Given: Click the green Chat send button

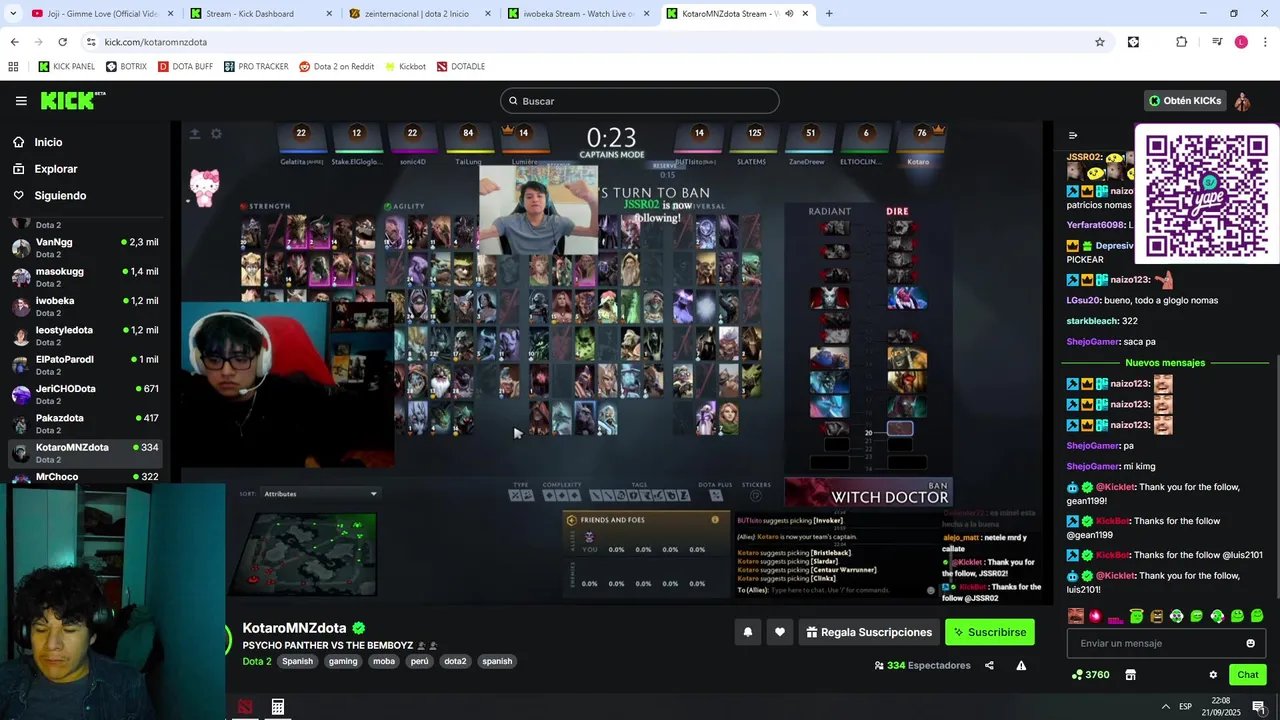Looking at the screenshot, I should coord(1248,675).
